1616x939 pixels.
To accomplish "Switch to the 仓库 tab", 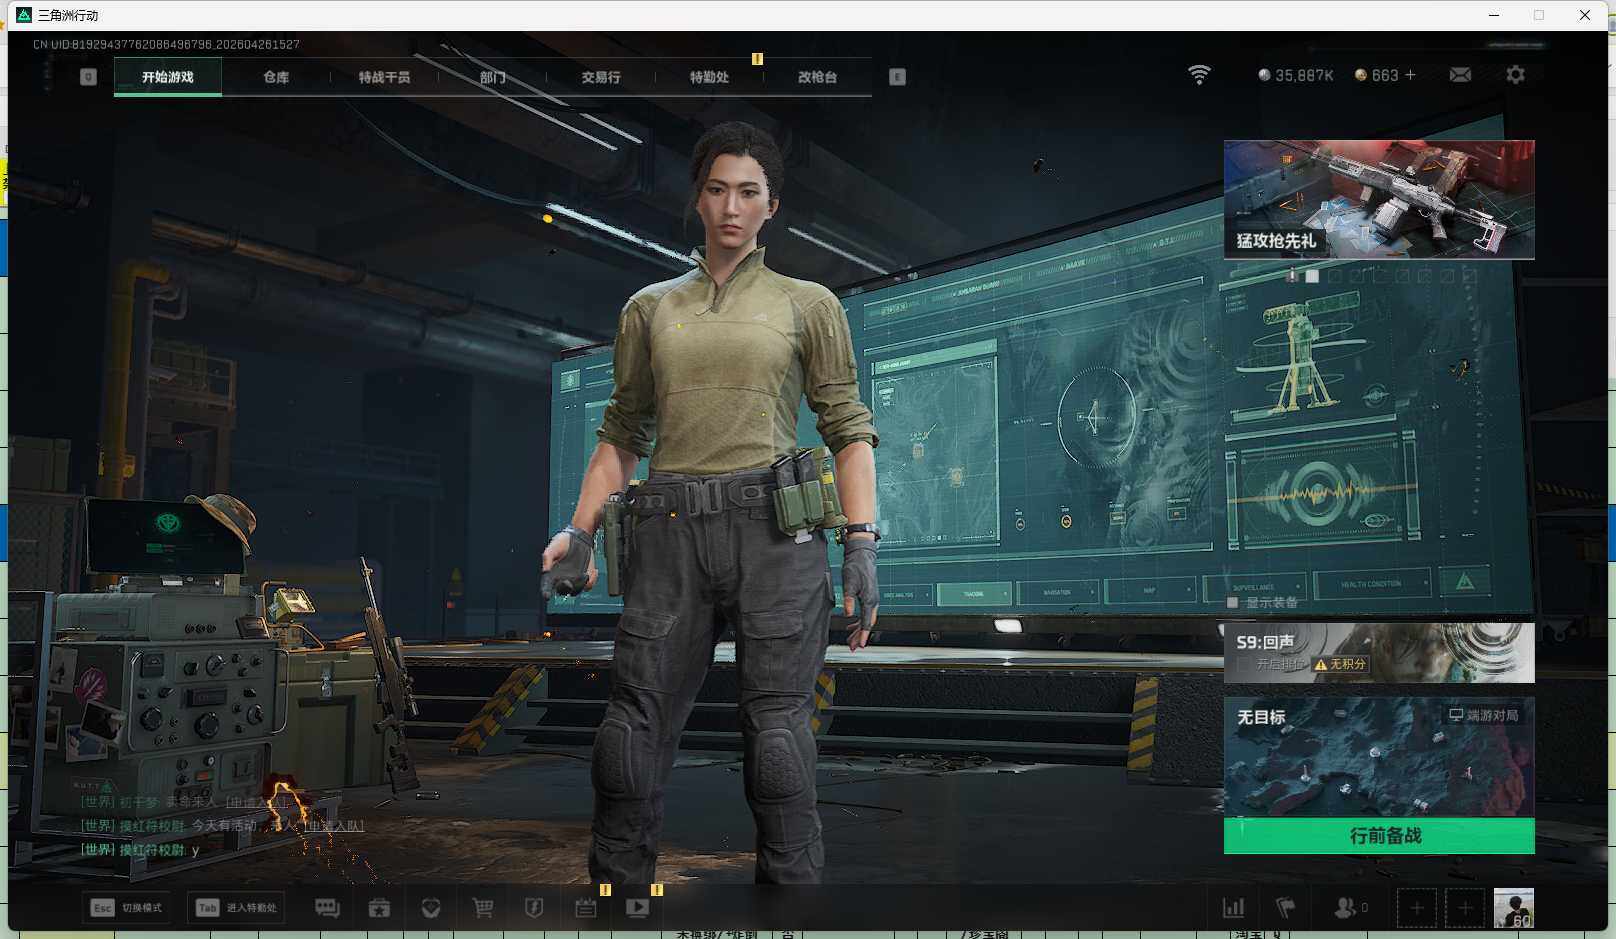I will point(276,77).
